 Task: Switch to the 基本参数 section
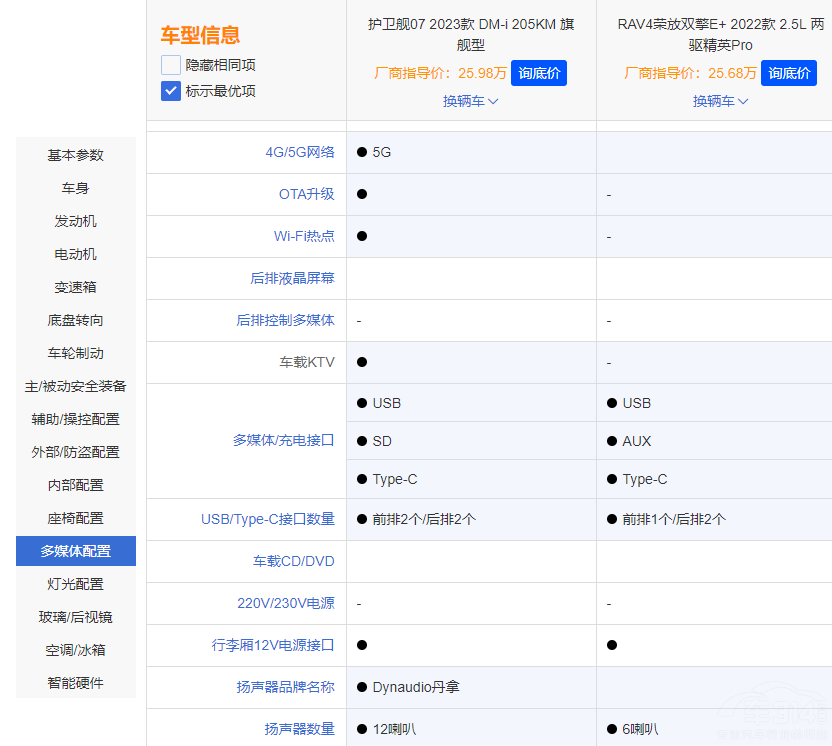[75, 155]
